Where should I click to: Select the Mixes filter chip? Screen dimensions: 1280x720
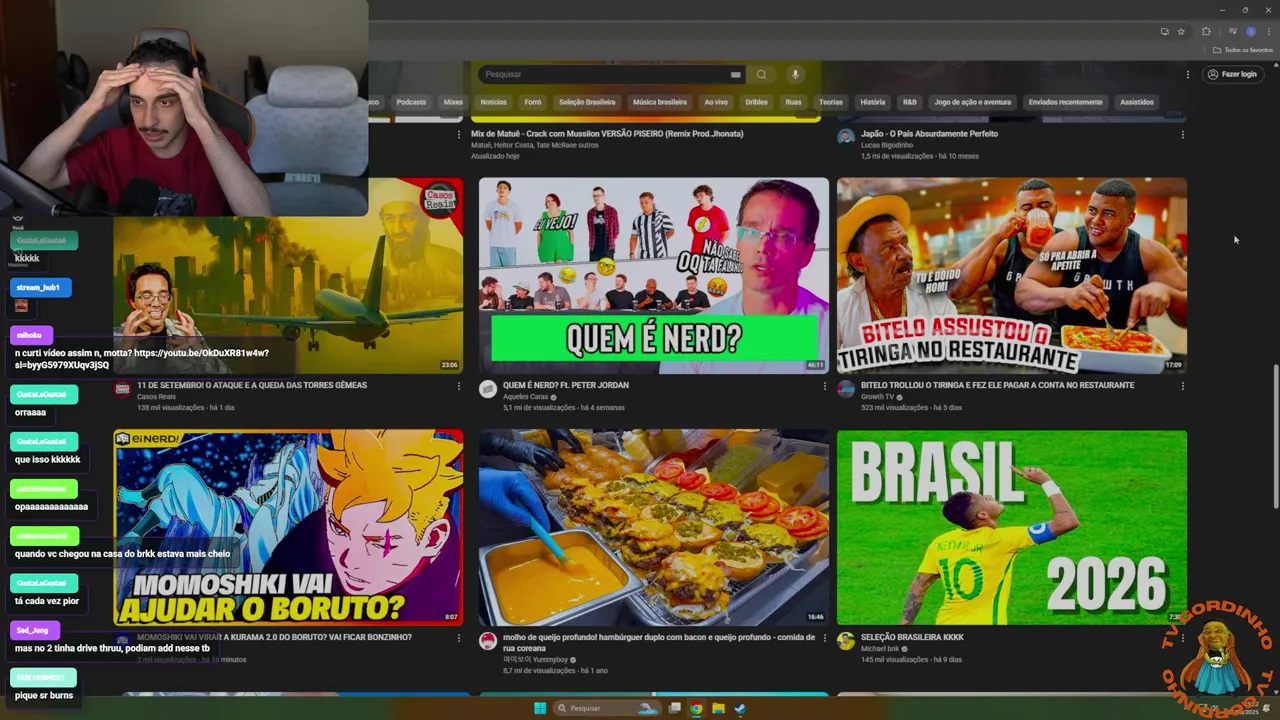(453, 102)
